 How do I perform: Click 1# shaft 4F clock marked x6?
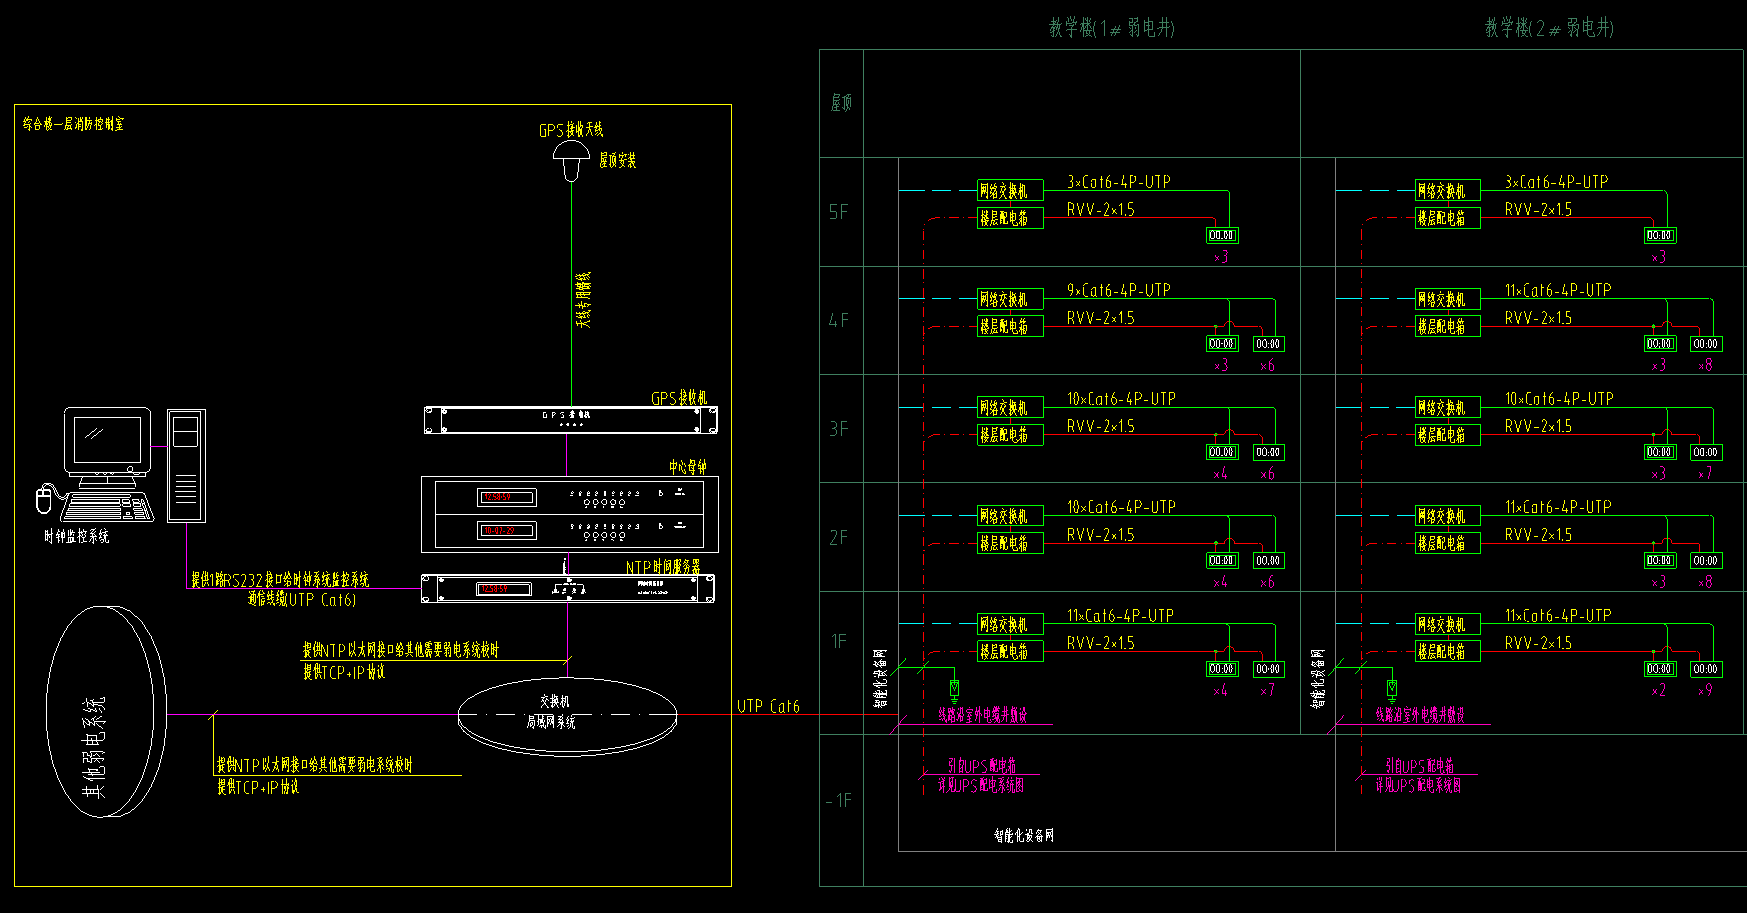coord(1268,344)
